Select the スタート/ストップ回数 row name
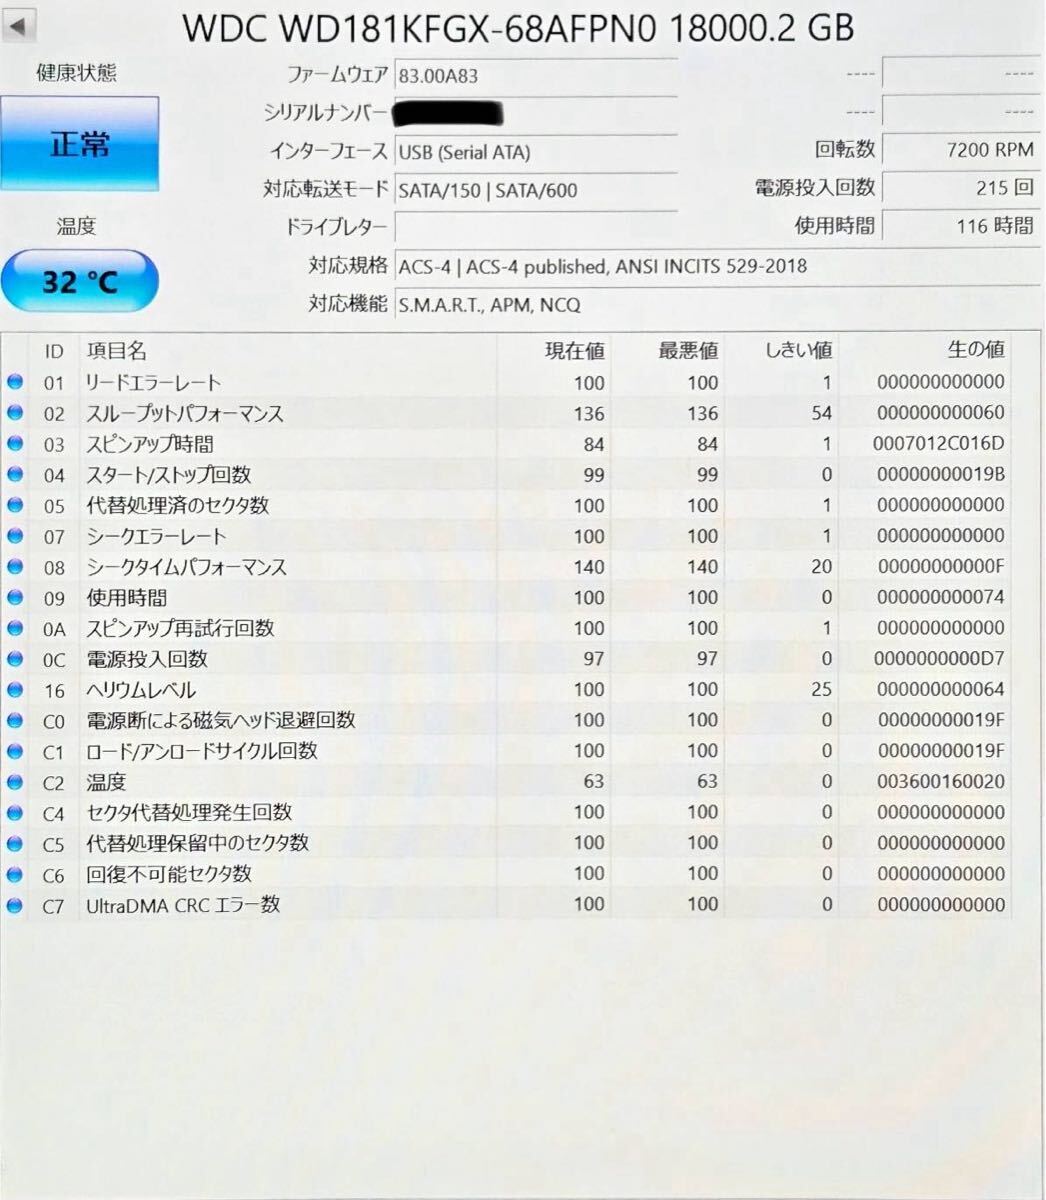This screenshot has height=1200, width=1046. [x=169, y=475]
